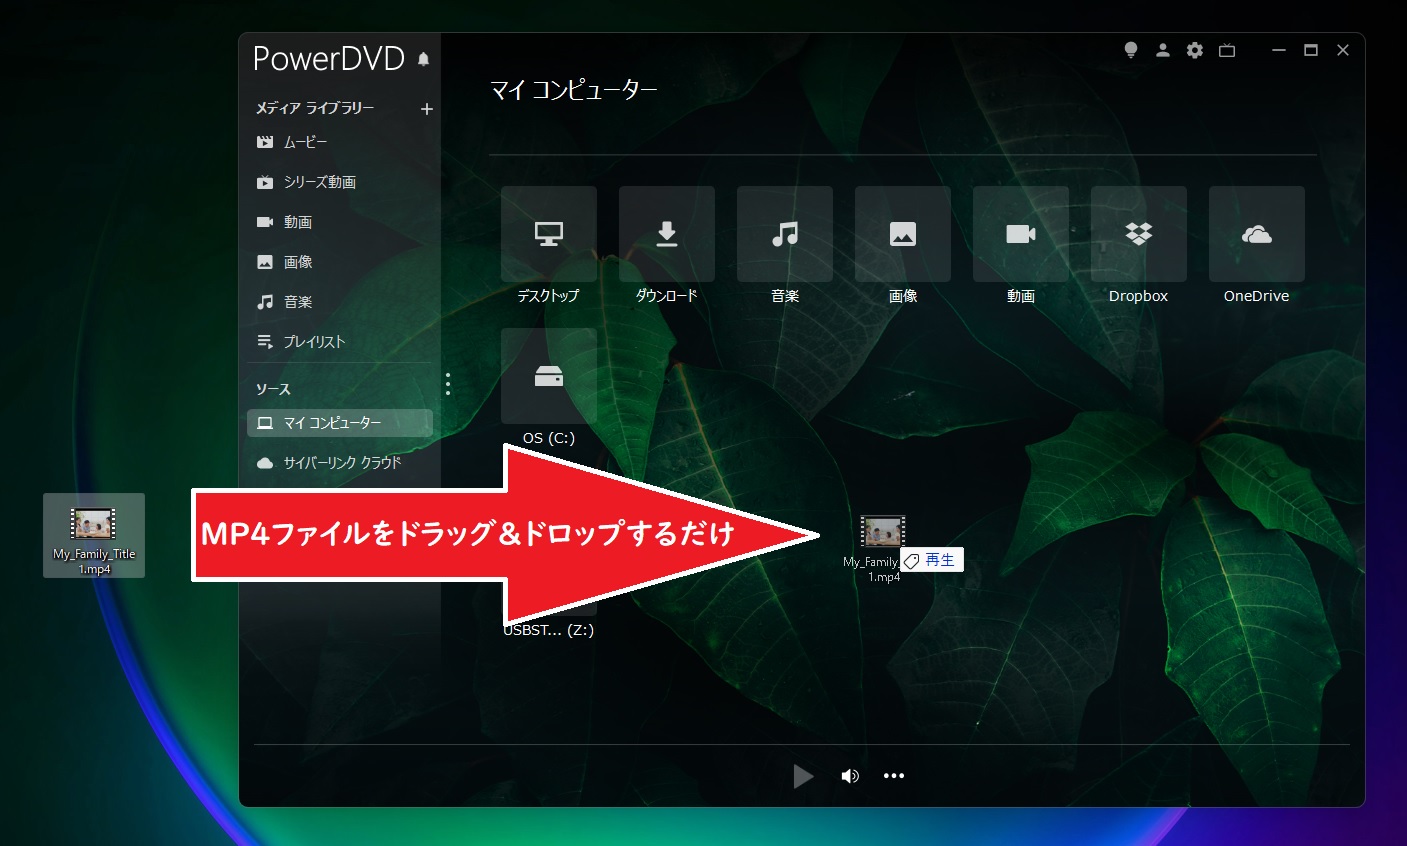This screenshot has width=1407, height=846.
Task: Click the lightbulb tips icon
Action: [x=1131, y=50]
